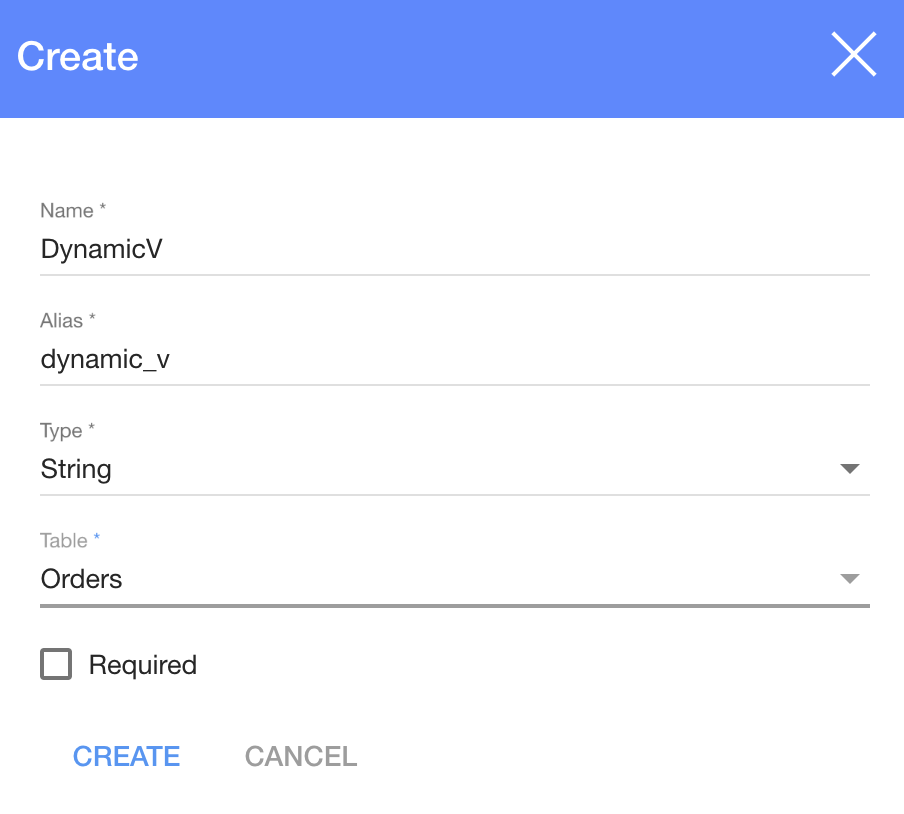
Task: Click the Alias field containing dynamic_v
Action: tap(454, 359)
